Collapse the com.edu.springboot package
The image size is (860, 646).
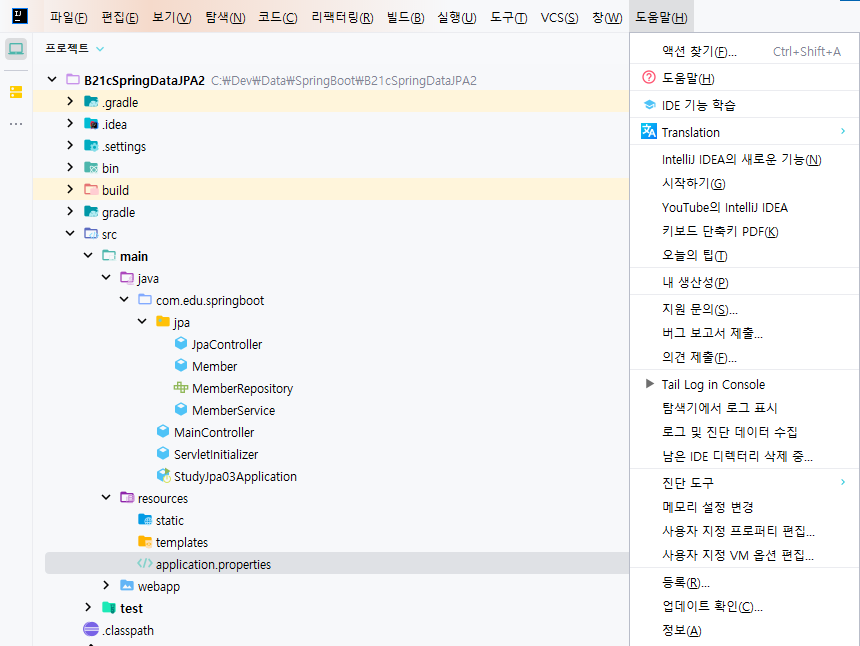tap(125, 299)
